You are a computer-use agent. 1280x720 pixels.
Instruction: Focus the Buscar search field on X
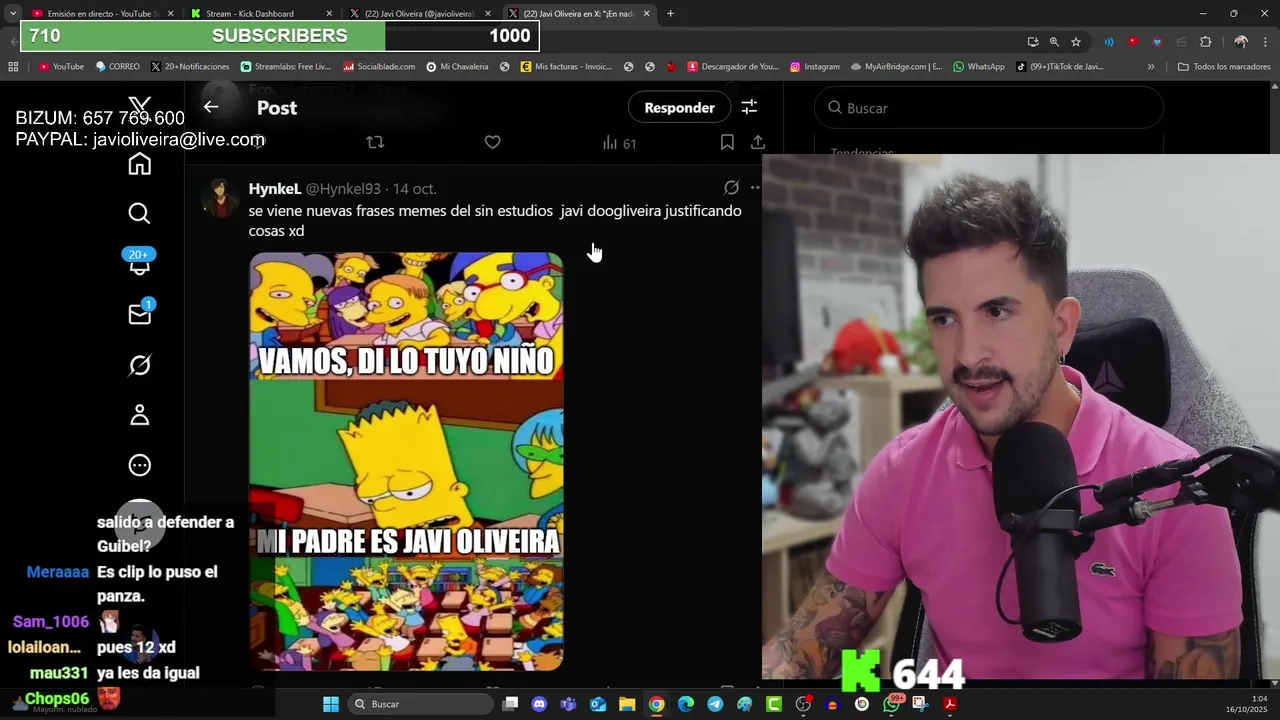click(x=988, y=108)
